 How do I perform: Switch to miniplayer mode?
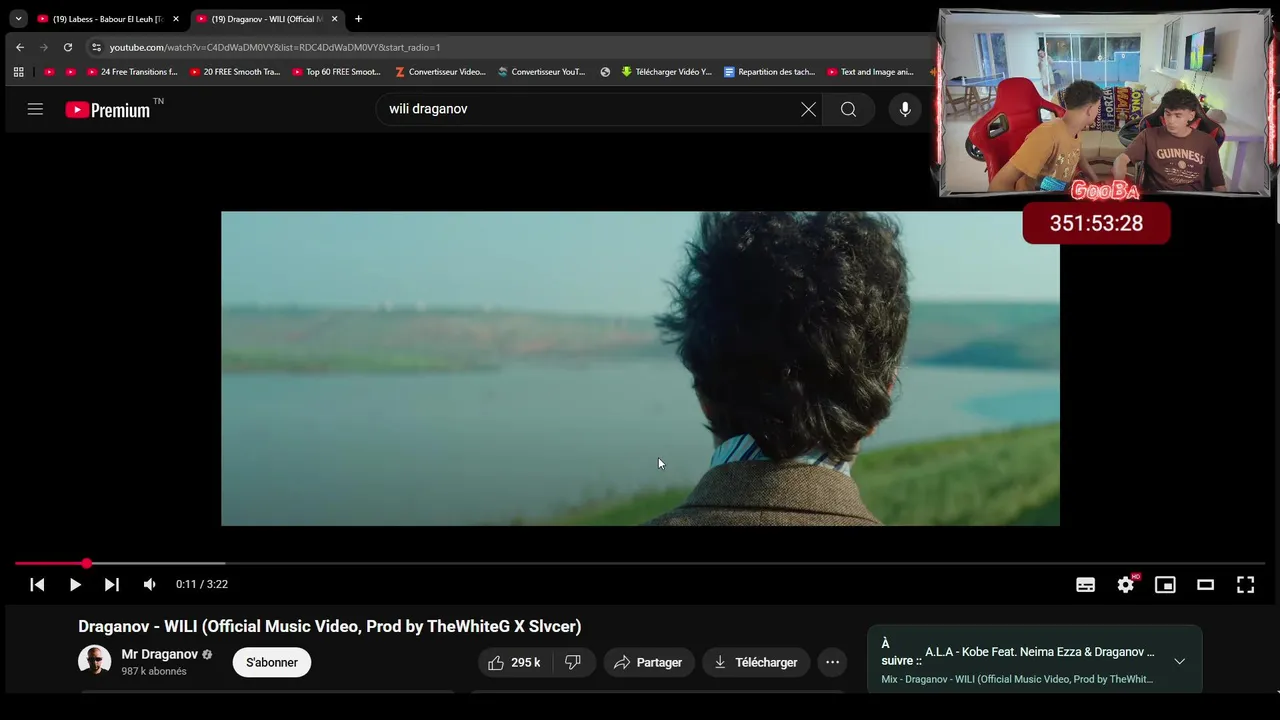(x=1165, y=585)
